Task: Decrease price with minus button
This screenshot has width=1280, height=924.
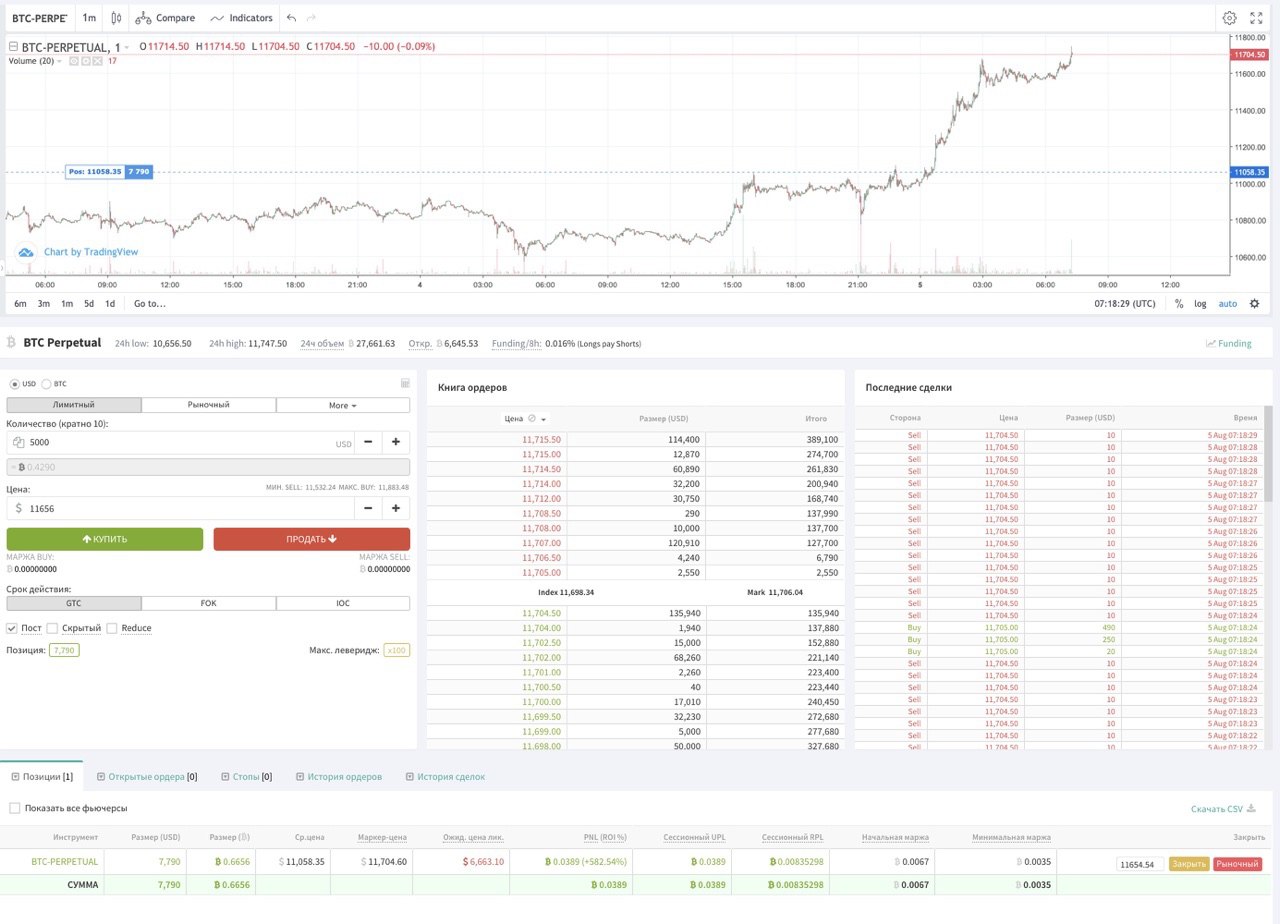Action: pos(368,508)
